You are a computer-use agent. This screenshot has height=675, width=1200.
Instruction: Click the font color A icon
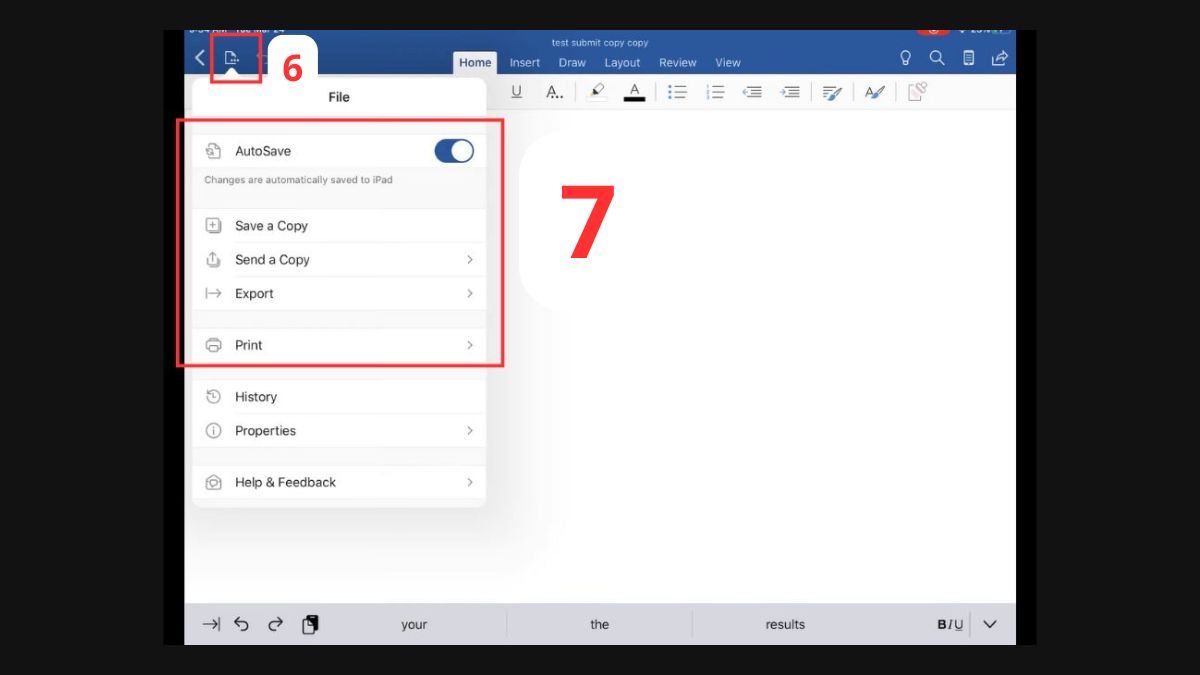pyautogui.click(x=634, y=92)
